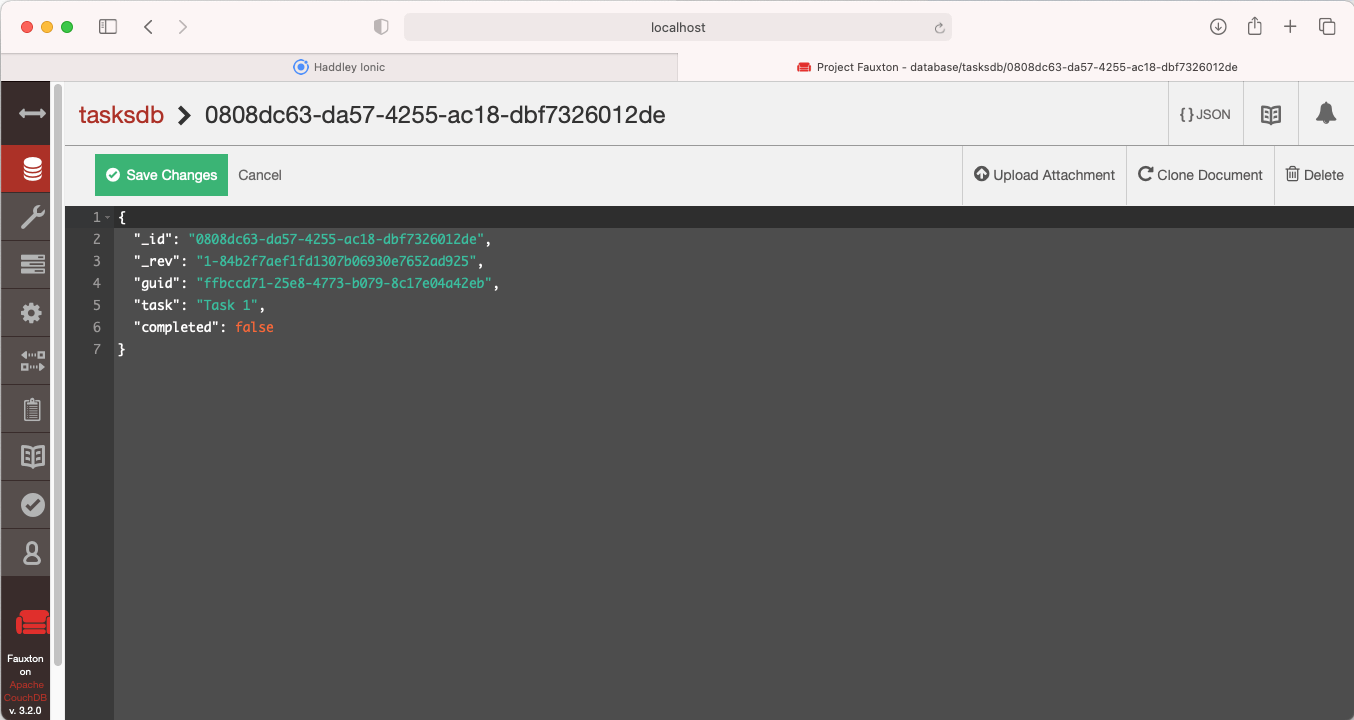Click the Save Changes button
The height and width of the screenshot is (720, 1354).
[x=161, y=175]
